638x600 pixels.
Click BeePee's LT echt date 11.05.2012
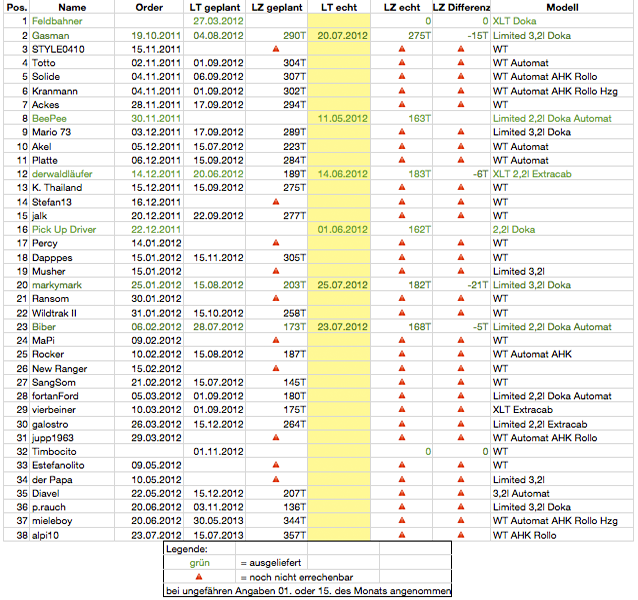342,118
